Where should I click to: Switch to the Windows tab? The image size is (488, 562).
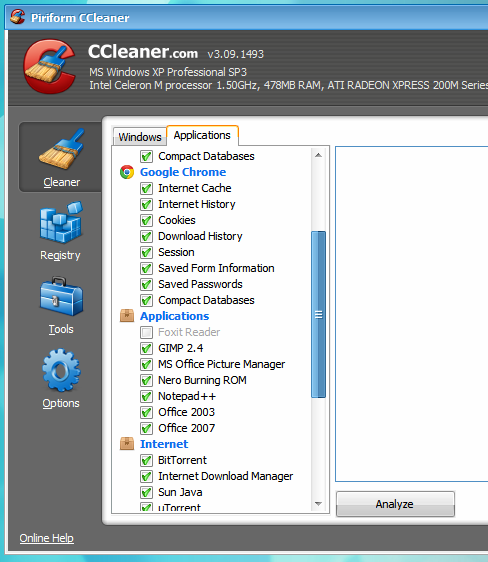point(140,137)
